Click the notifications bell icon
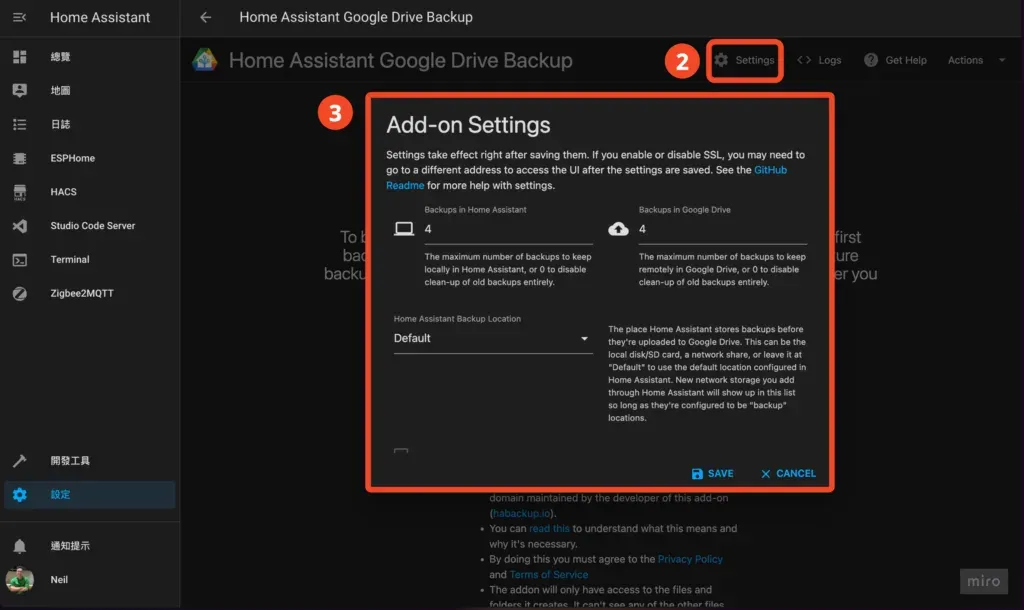 pyautogui.click(x=20, y=545)
